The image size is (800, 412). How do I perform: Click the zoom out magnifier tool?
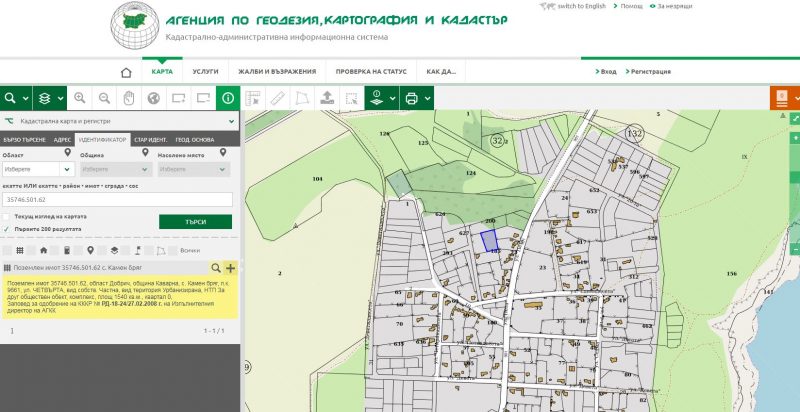tap(104, 98)
